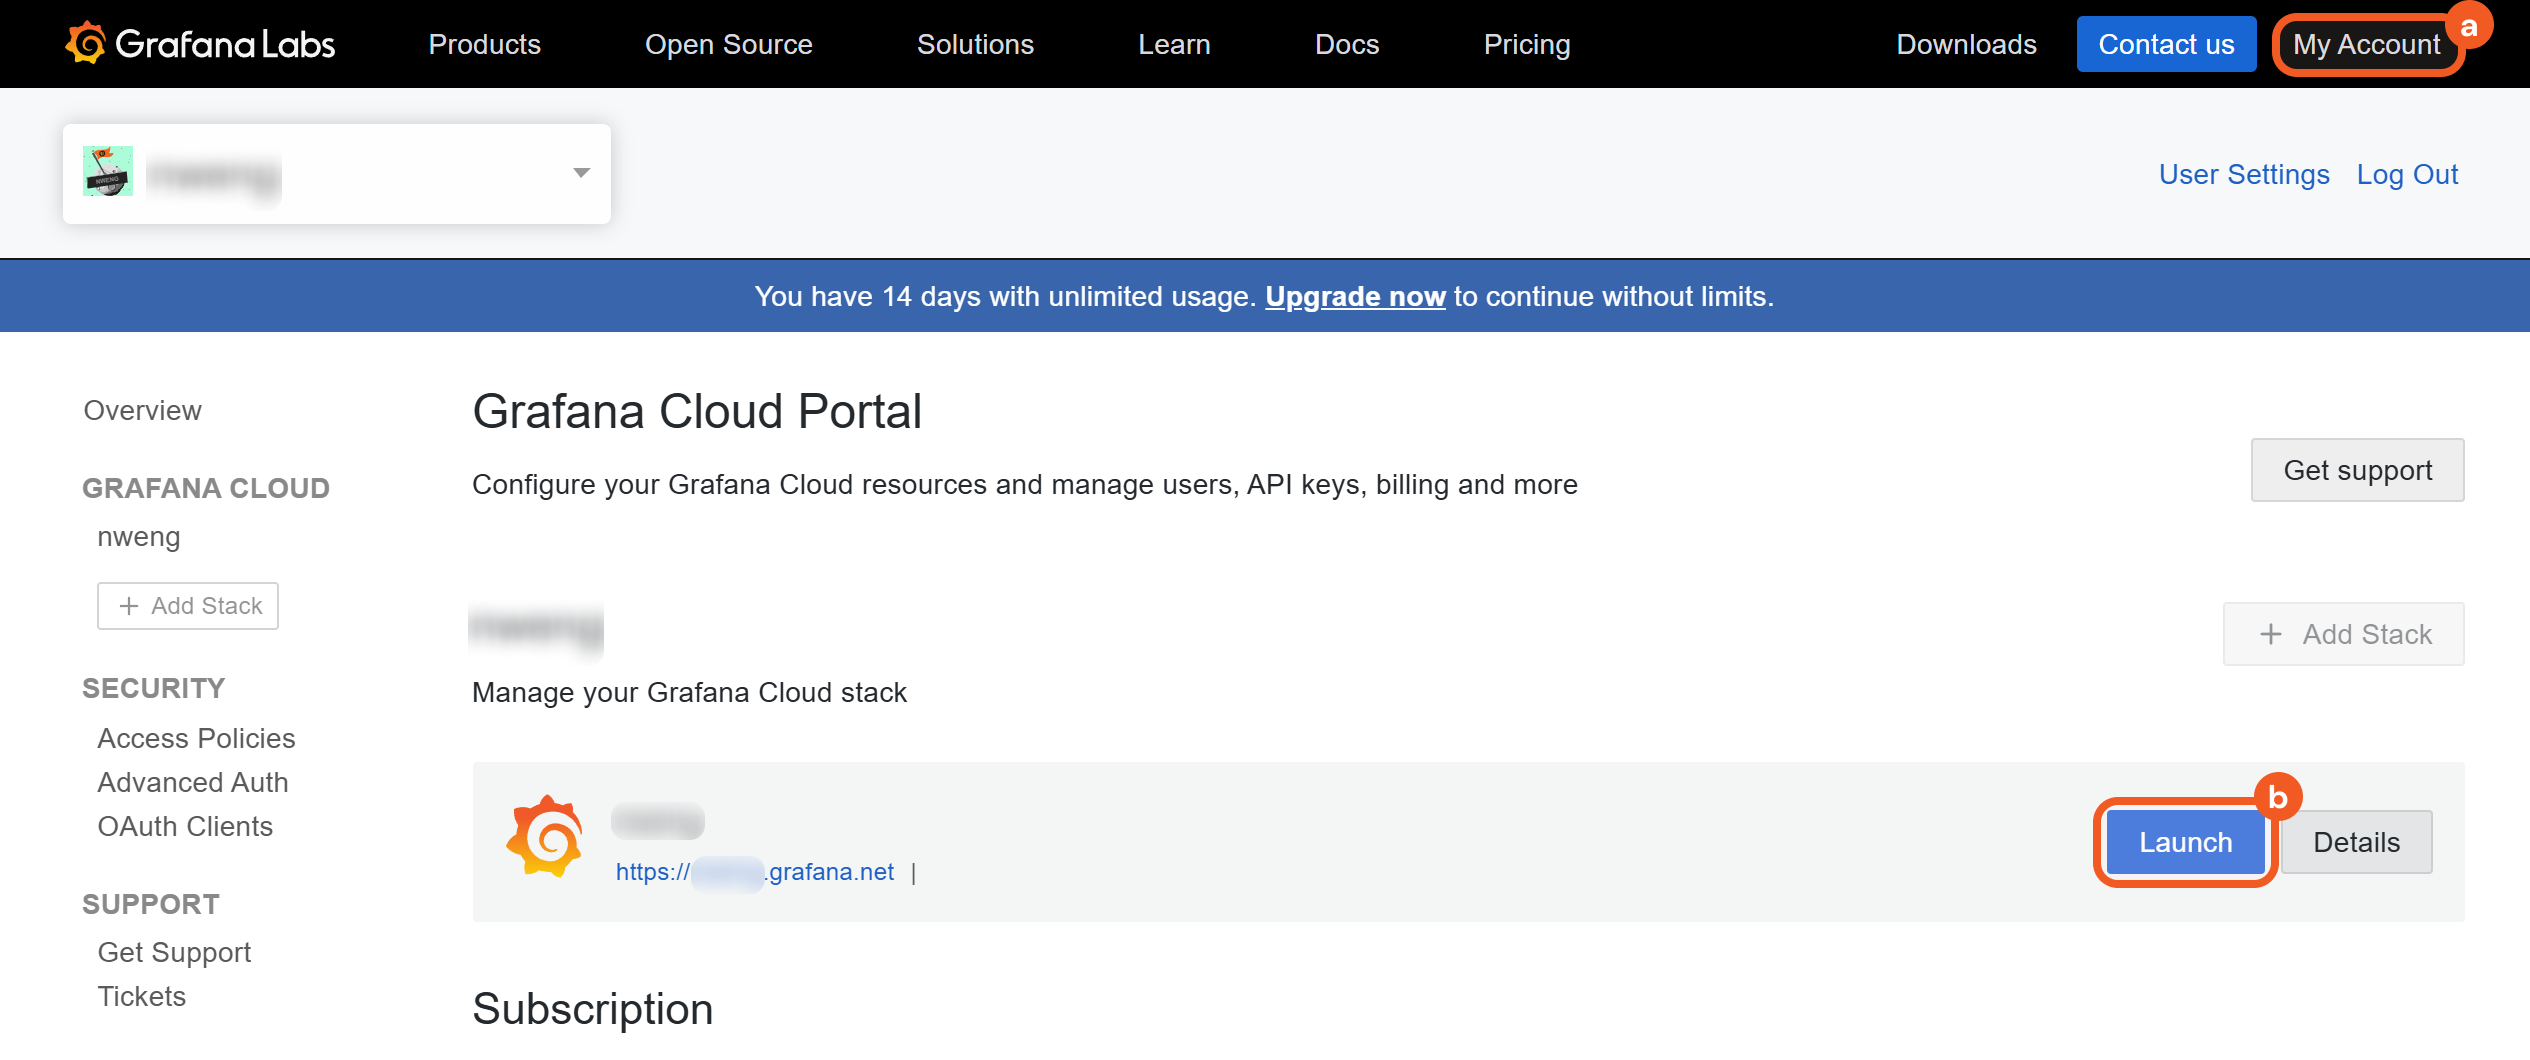Go to the Docs page

(1346, 44)
